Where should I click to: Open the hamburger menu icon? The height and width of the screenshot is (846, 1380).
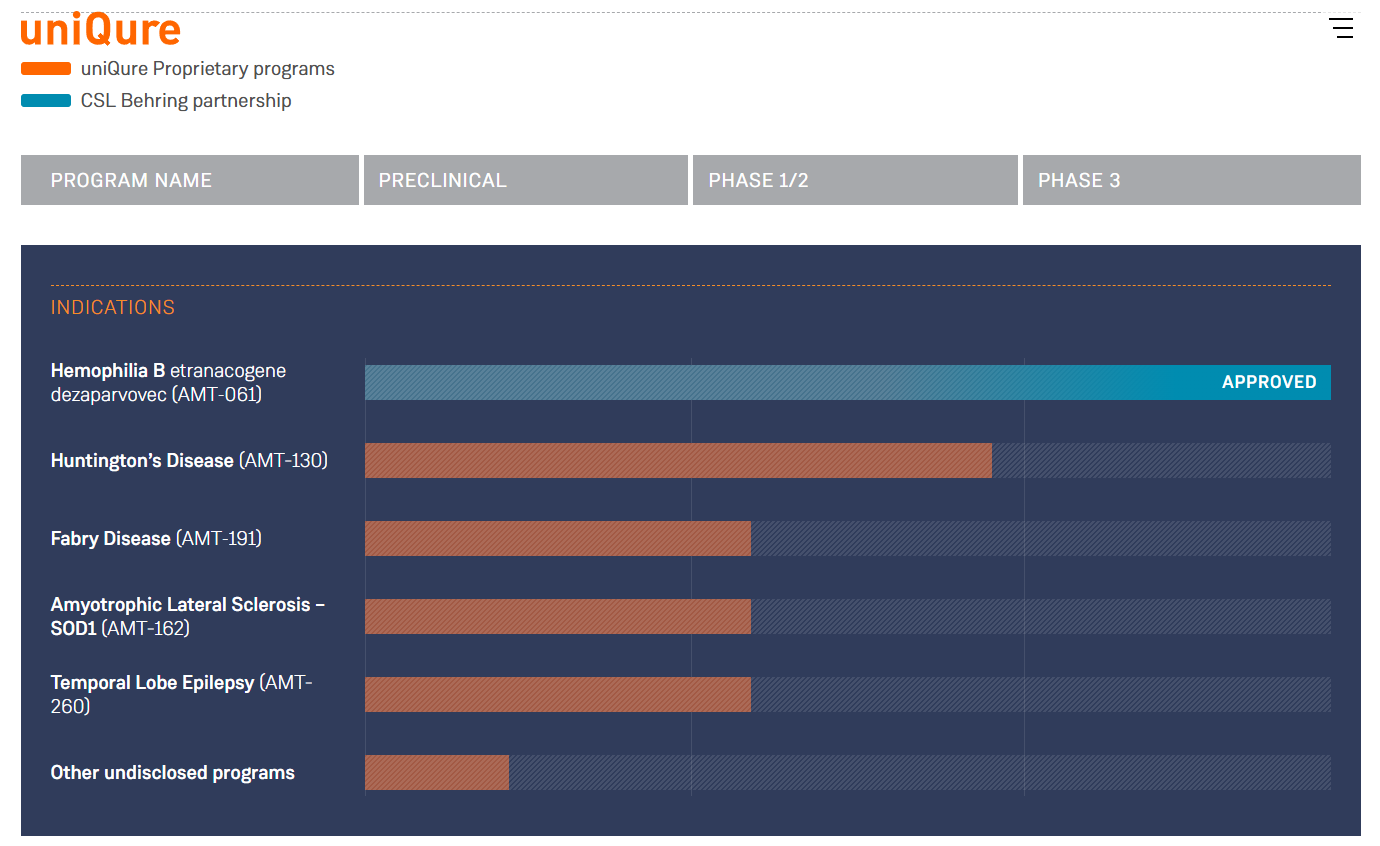pos(1341,28)
